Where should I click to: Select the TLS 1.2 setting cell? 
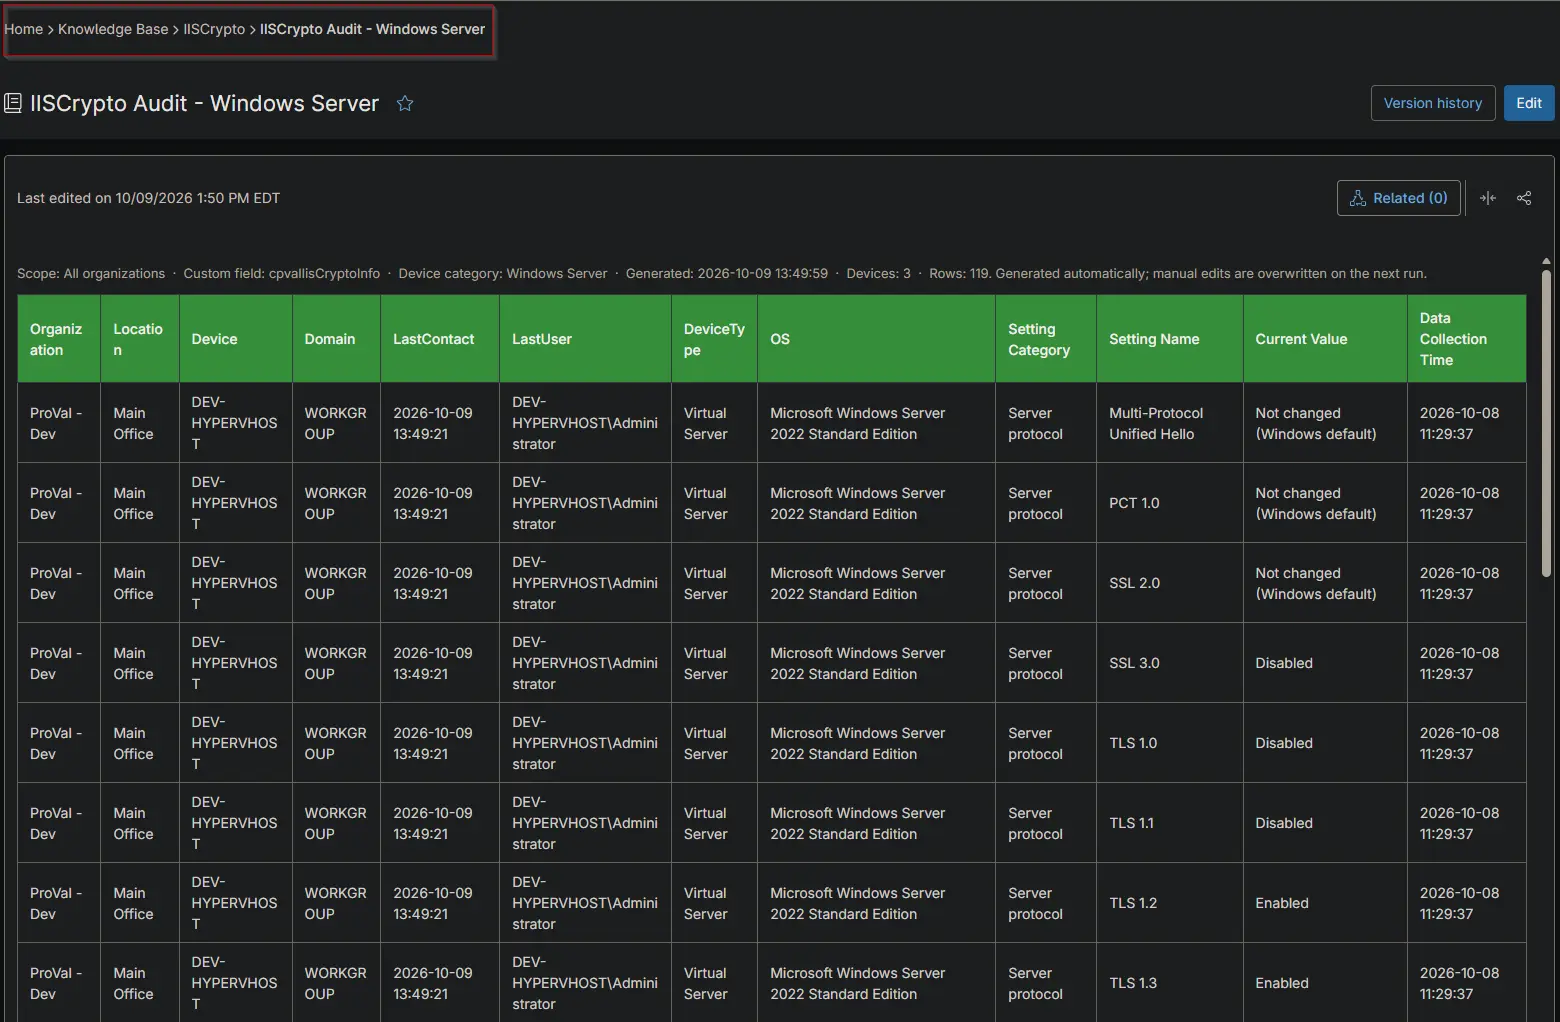pyautogui.click(x=1170, y=903)
